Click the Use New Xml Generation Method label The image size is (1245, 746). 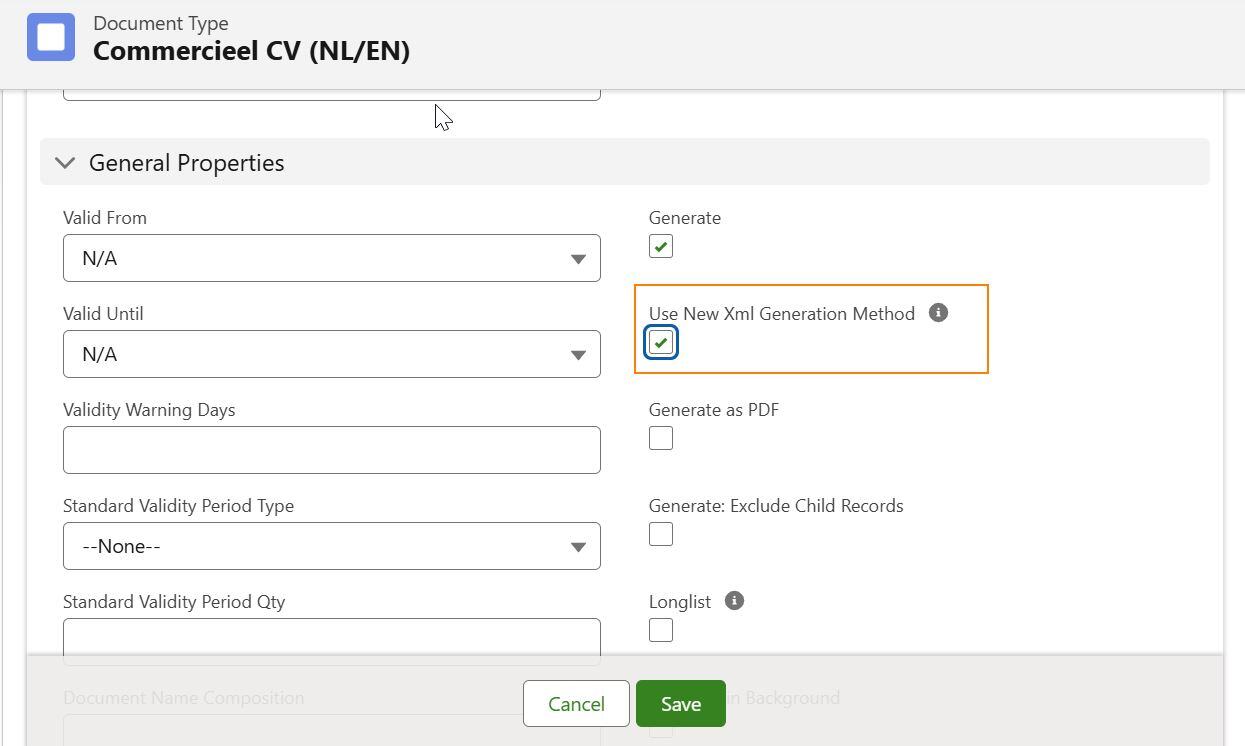tap(781, 314)
